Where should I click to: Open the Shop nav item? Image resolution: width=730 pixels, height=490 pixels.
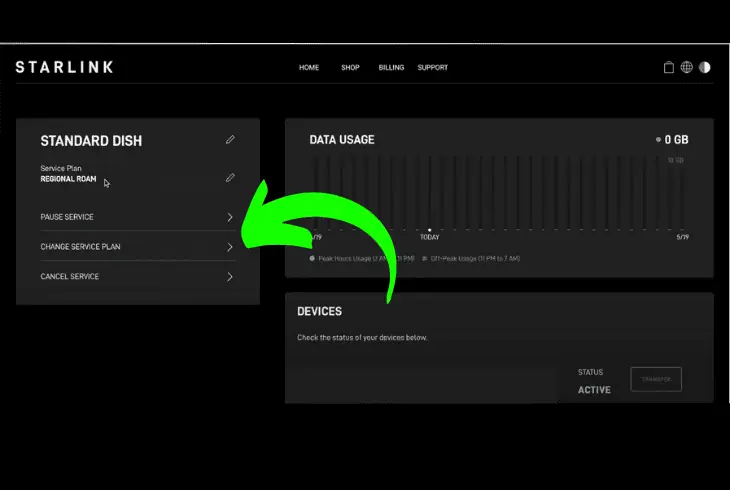coord(350,68)
